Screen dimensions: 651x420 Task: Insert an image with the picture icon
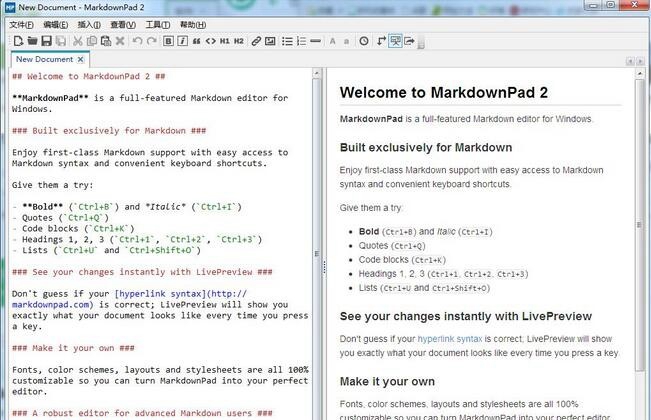[270, 41]
